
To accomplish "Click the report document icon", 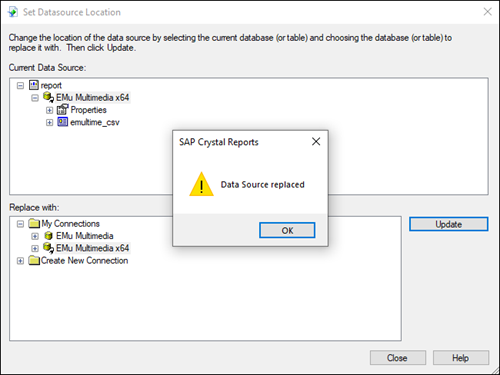I will [x=34, y=85].
